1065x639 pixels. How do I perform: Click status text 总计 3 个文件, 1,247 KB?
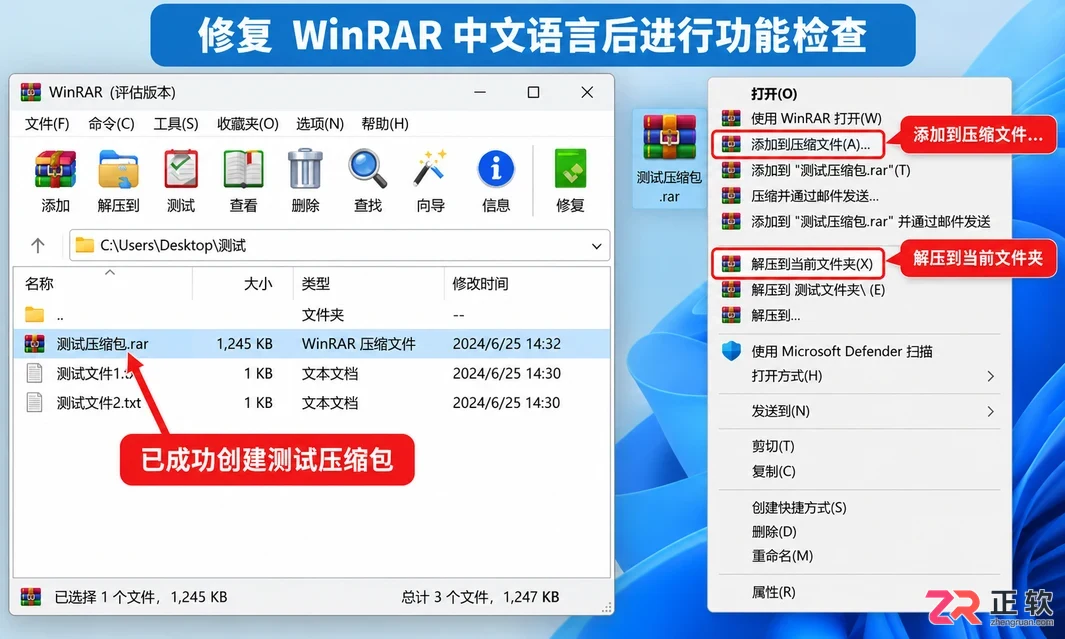click(x=480, y=597)
